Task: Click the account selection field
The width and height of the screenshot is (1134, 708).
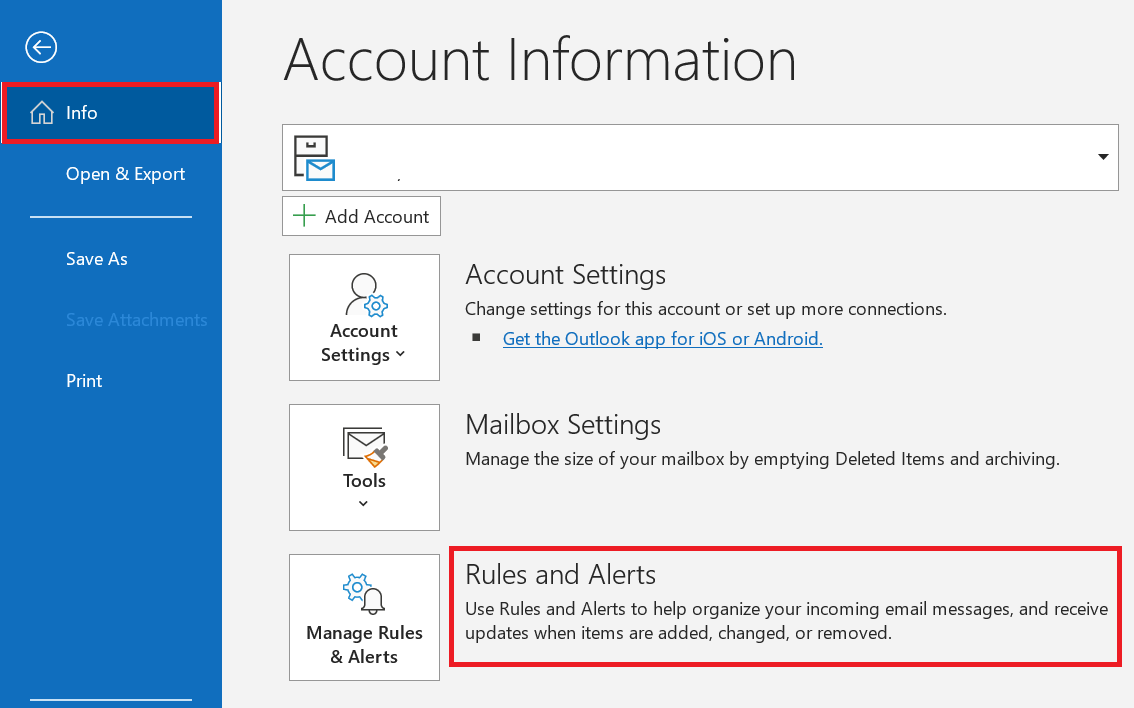Action: (x=700, y=158)
